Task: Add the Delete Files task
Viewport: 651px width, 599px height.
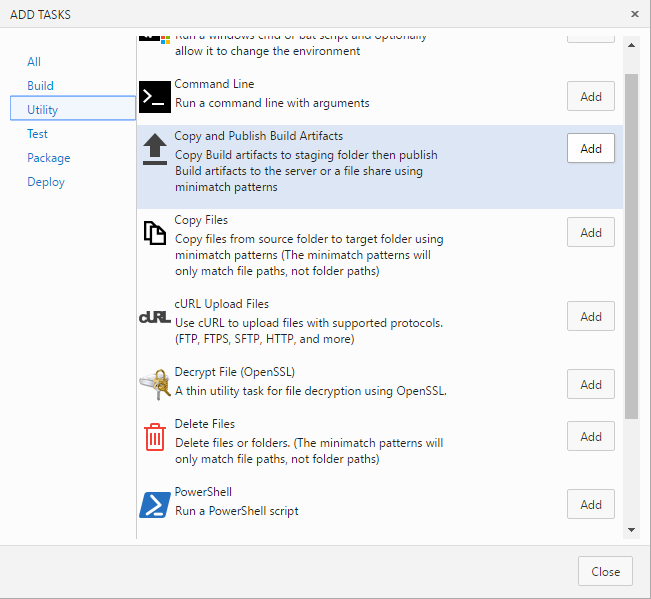Action: click(x=591, y=436)
